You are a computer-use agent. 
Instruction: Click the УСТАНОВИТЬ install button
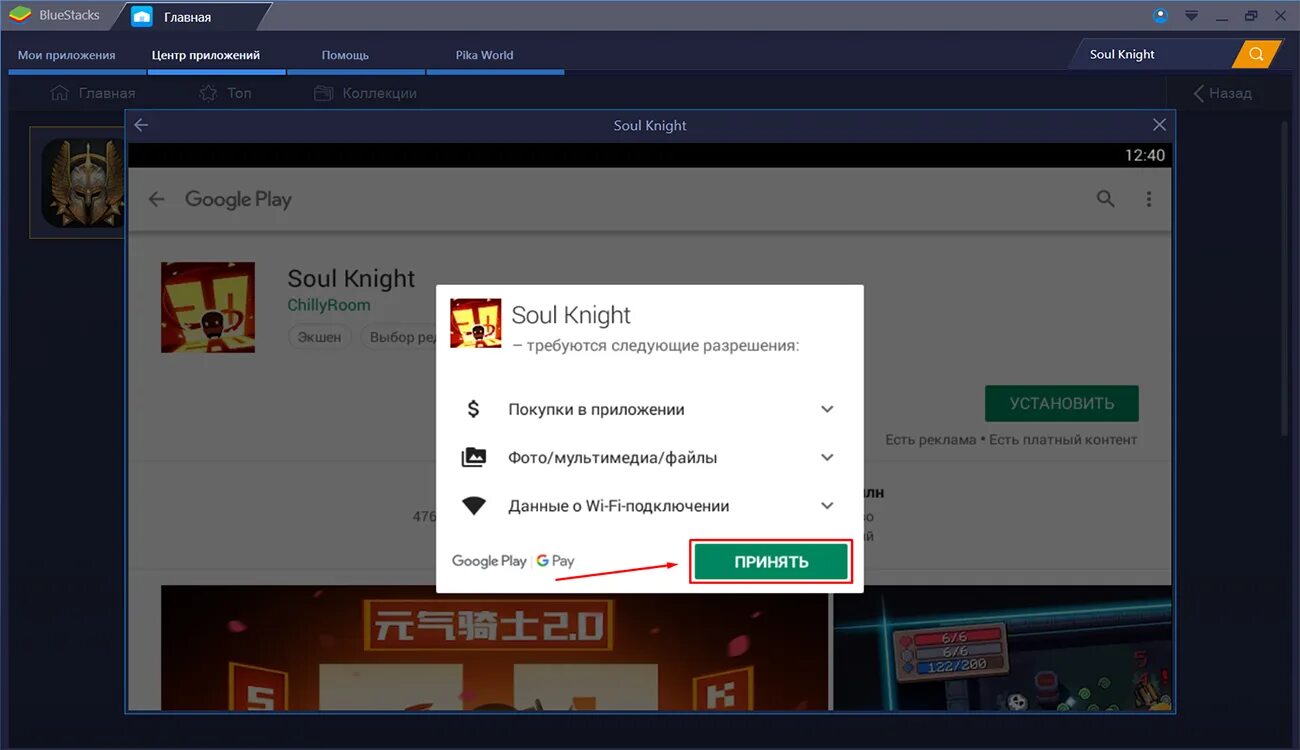point(1061,403)
